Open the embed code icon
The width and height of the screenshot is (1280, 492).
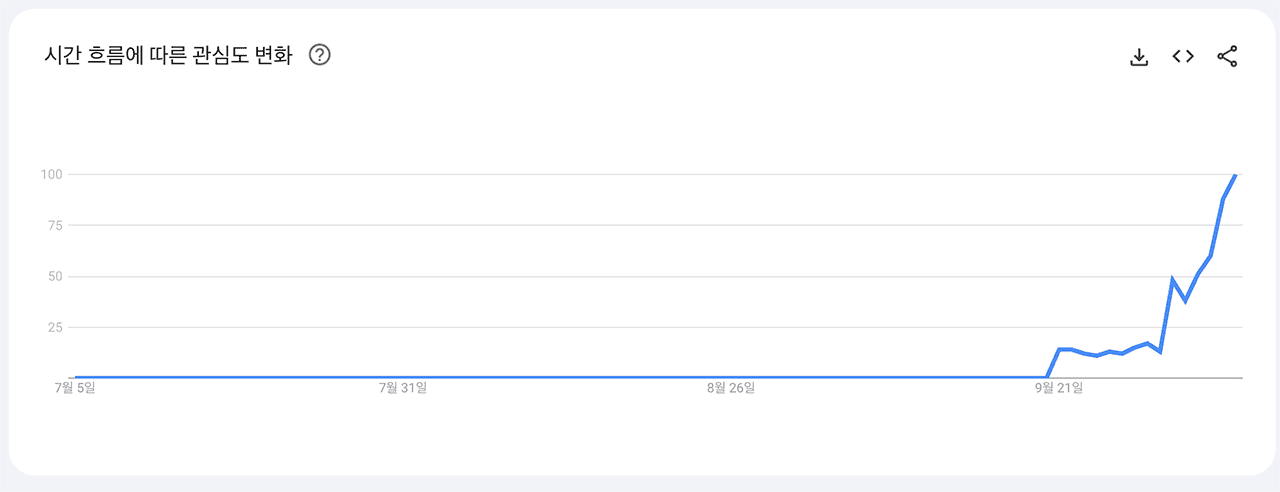pyautogui.click(x=1183, y=57)
